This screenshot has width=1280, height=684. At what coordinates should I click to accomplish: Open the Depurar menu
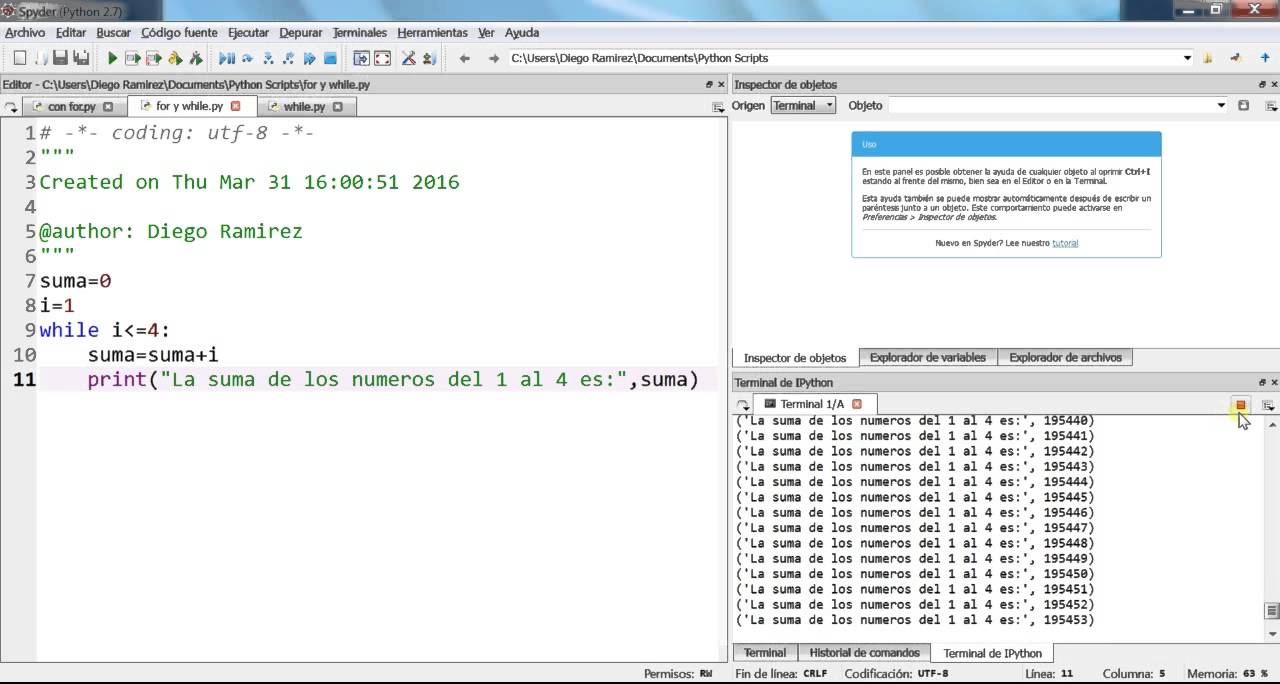(x=301, y=33)
